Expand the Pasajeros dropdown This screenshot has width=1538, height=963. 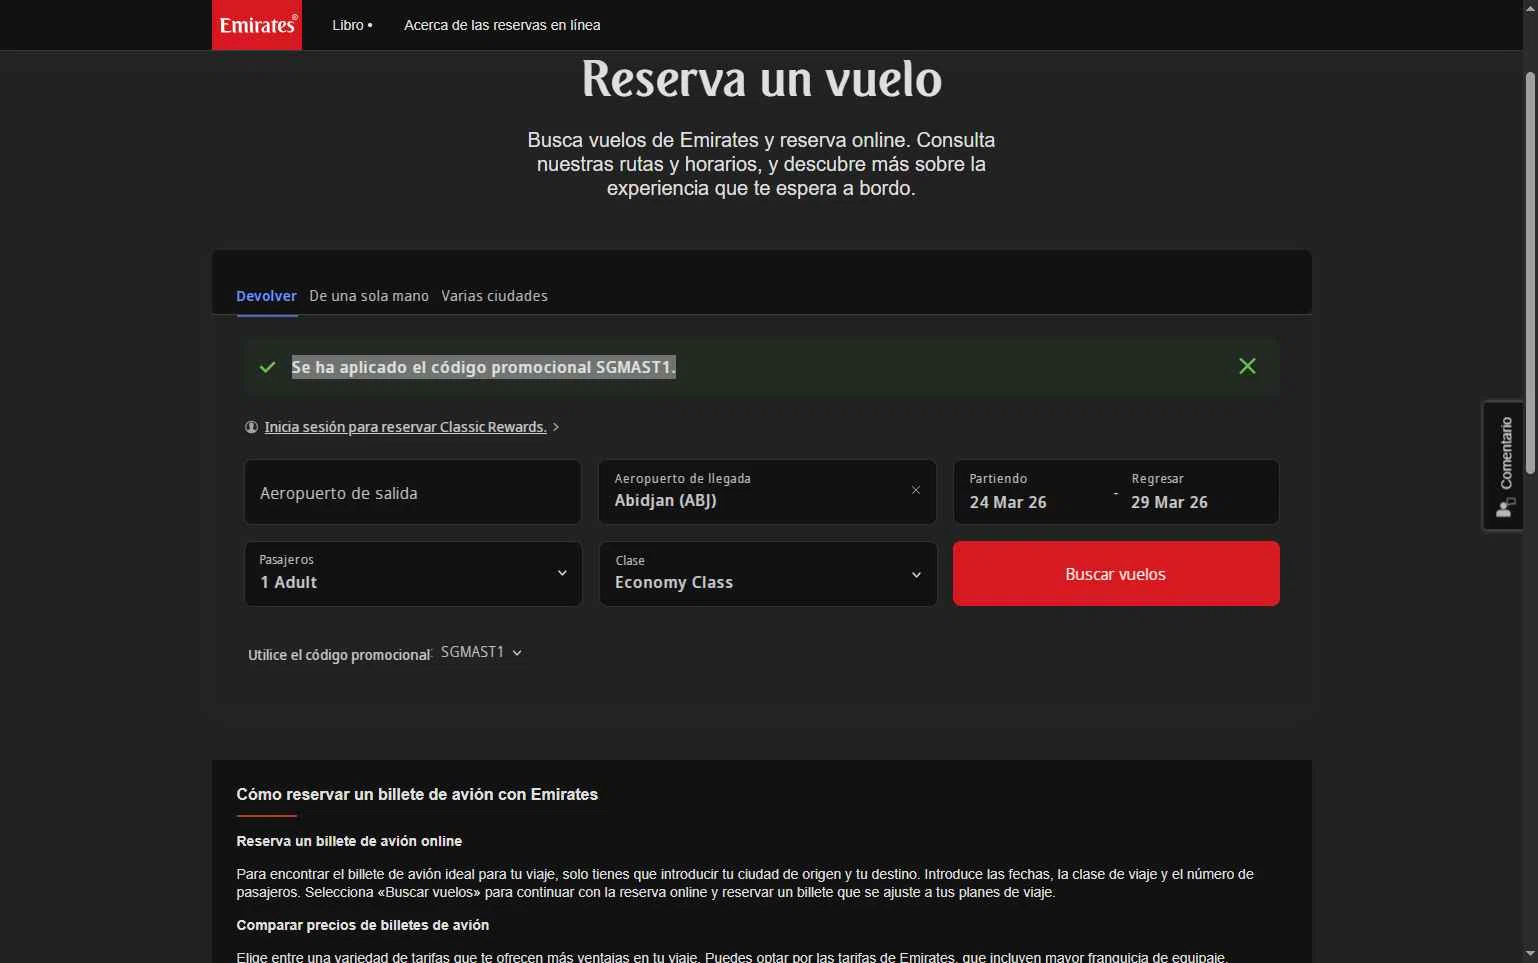click(412, 574)
